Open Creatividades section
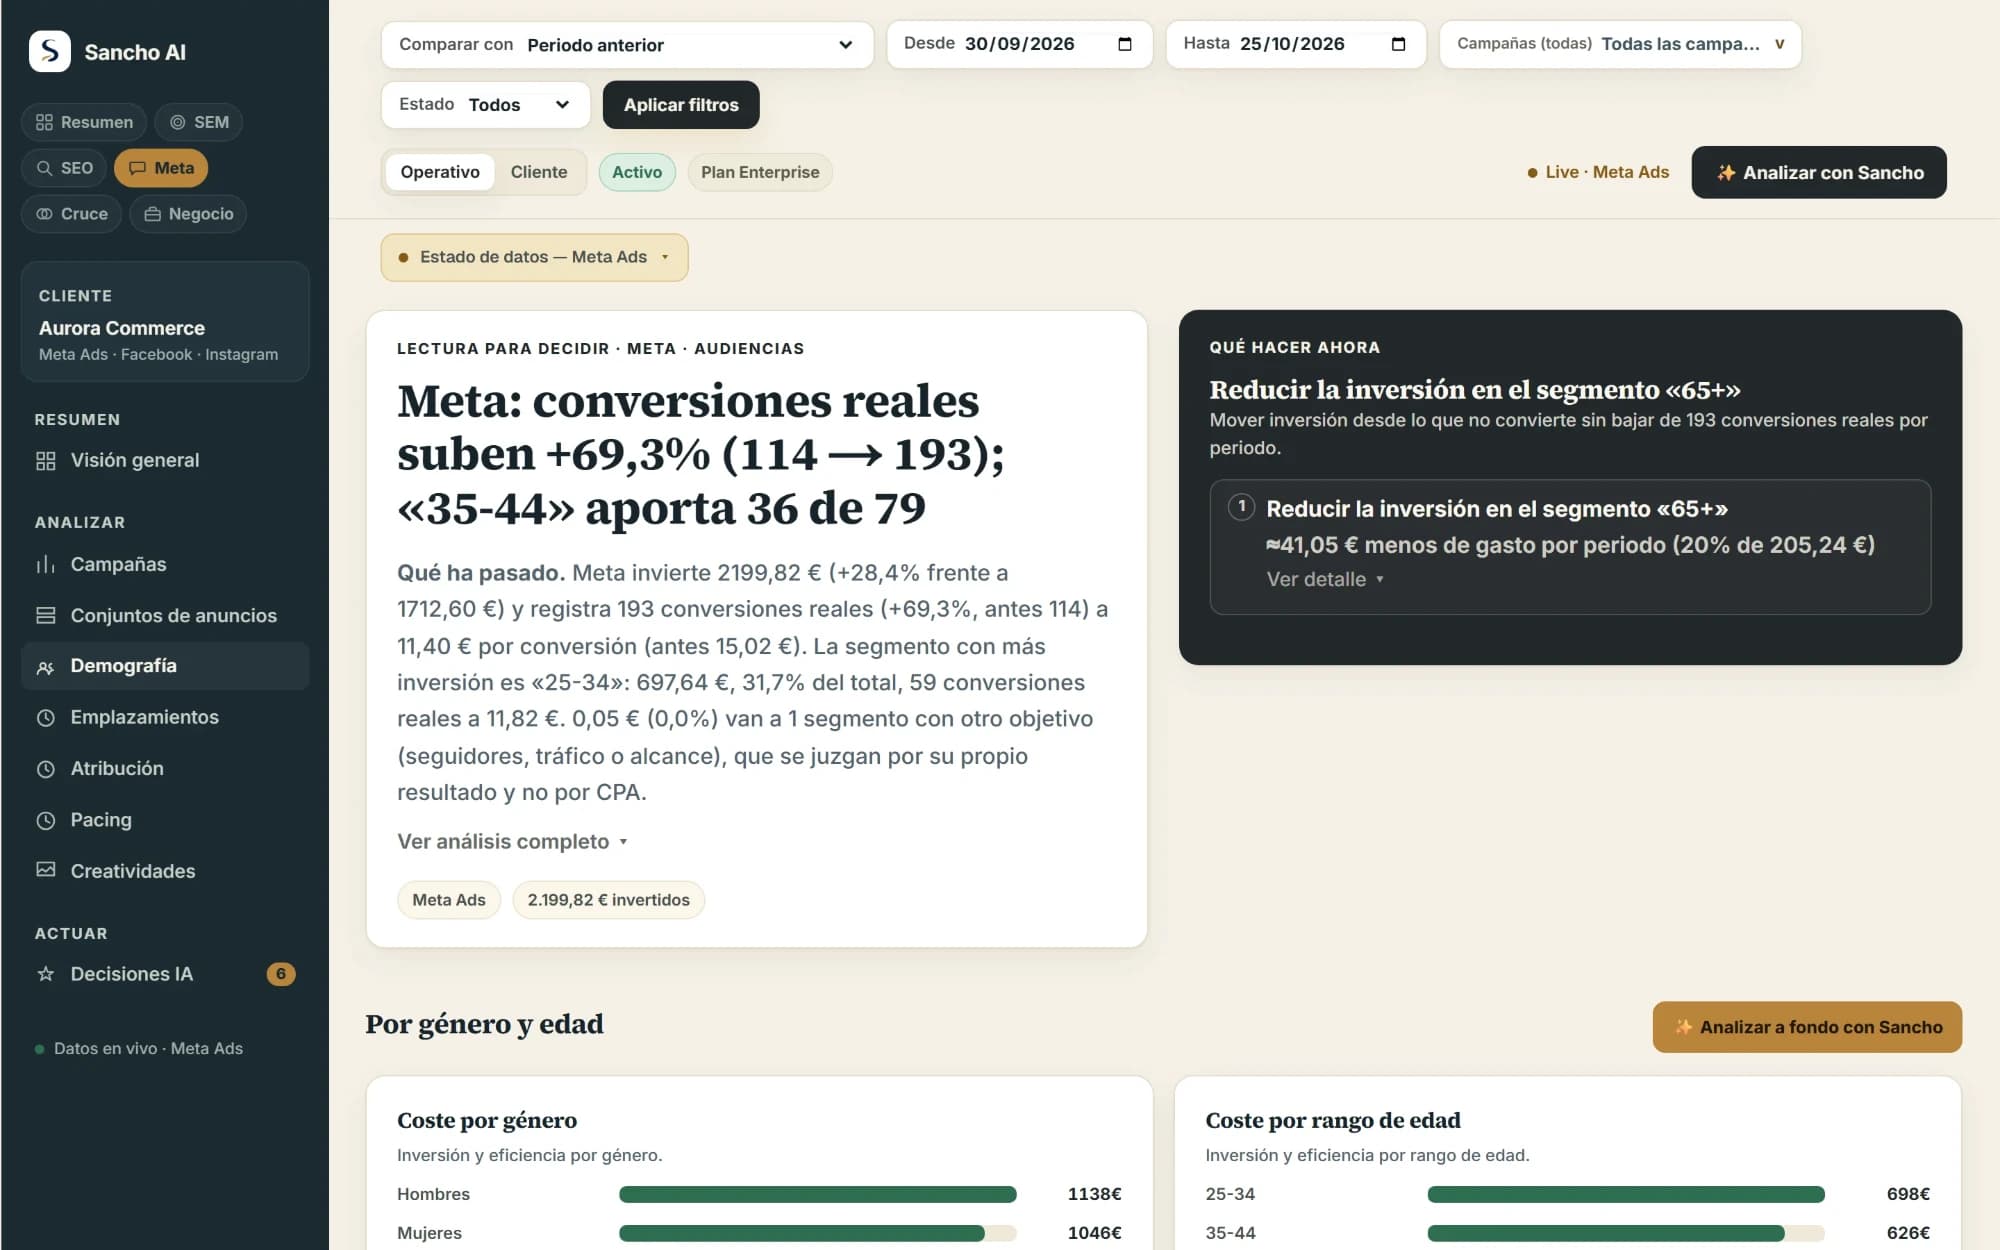This screenshot has height=1250, width=2000. point(165,871)
